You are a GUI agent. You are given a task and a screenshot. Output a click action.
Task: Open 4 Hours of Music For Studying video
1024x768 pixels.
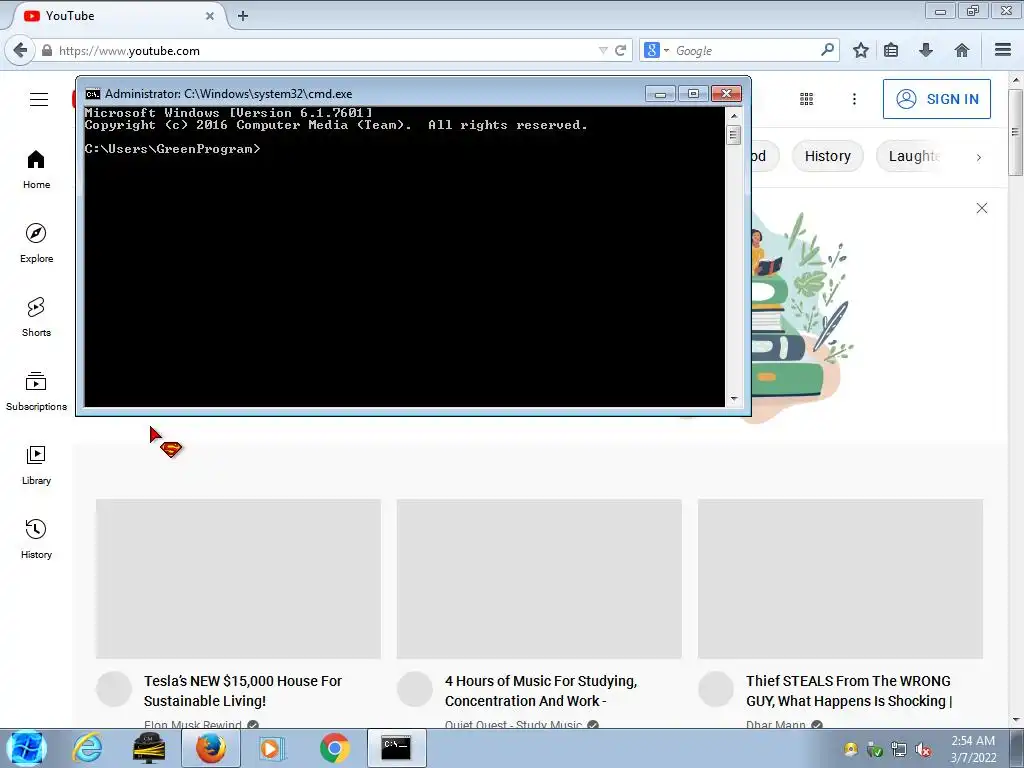click(x=541, y=691)
